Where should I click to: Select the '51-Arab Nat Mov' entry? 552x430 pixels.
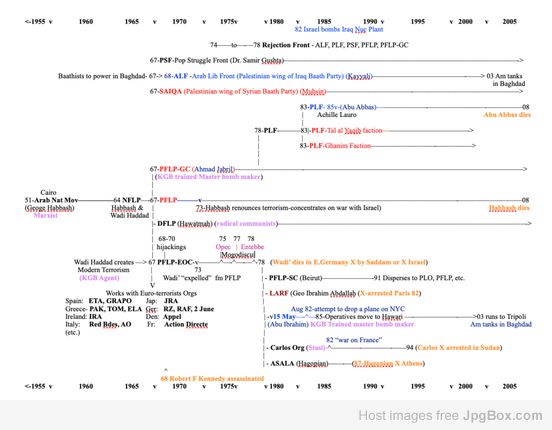pos(51,200)
